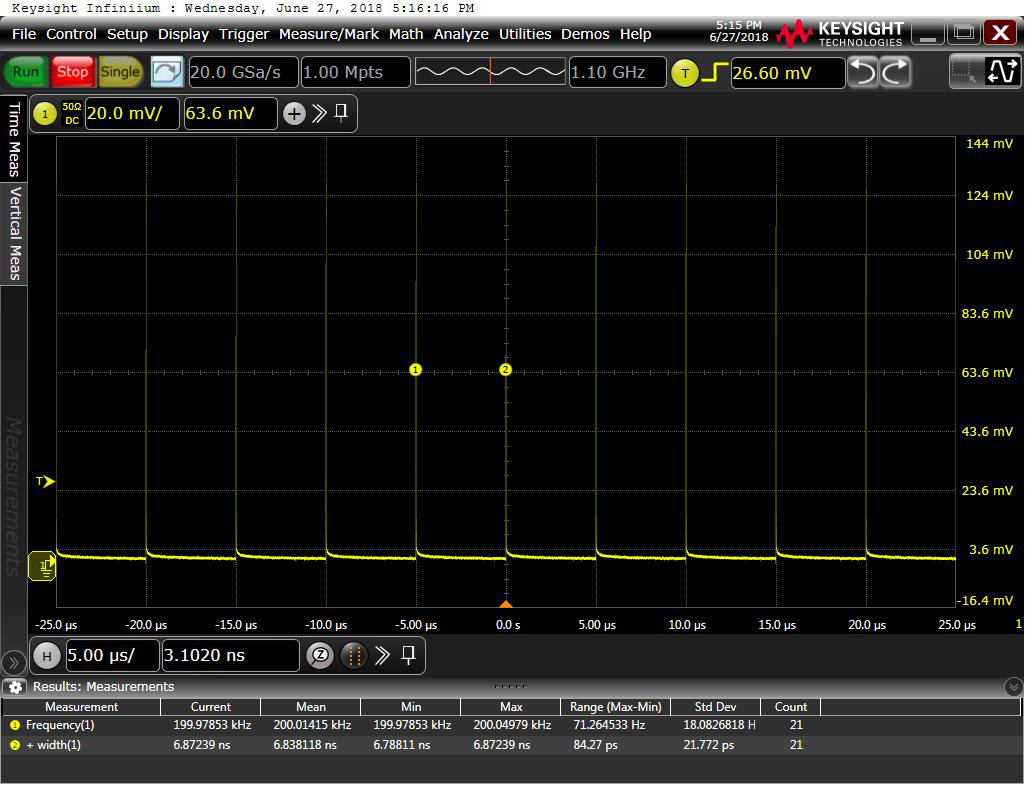Open the Measure/Mark menu

[x=328, y=34]
